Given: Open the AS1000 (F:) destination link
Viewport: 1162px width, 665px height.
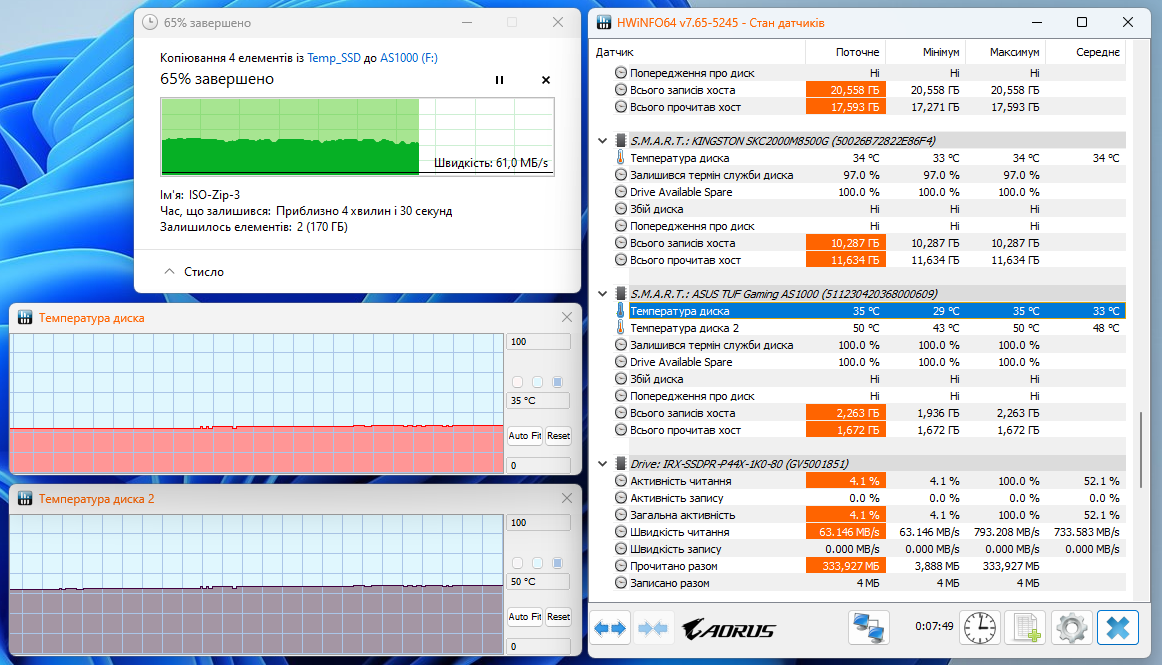Looking at the screenshot, I should 409,58.
